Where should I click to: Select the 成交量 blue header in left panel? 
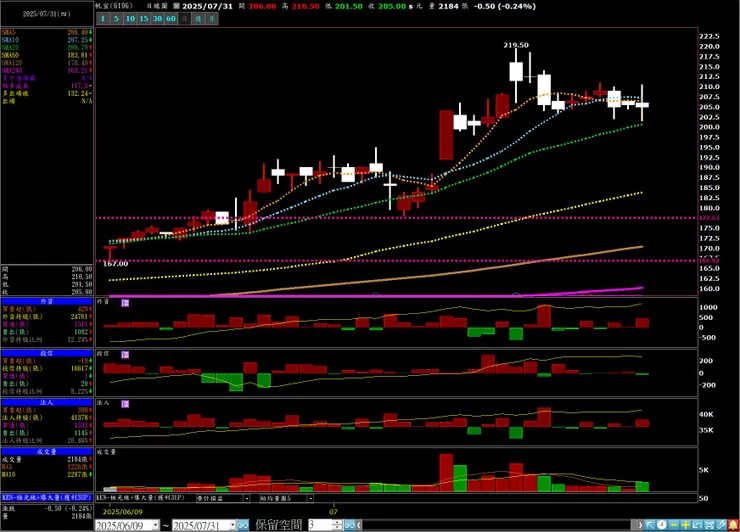(47, 452)
